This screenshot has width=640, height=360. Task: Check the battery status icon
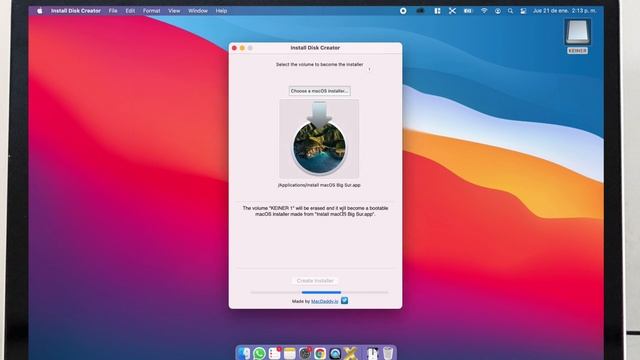pyautogui.click(x=468, y=11)
